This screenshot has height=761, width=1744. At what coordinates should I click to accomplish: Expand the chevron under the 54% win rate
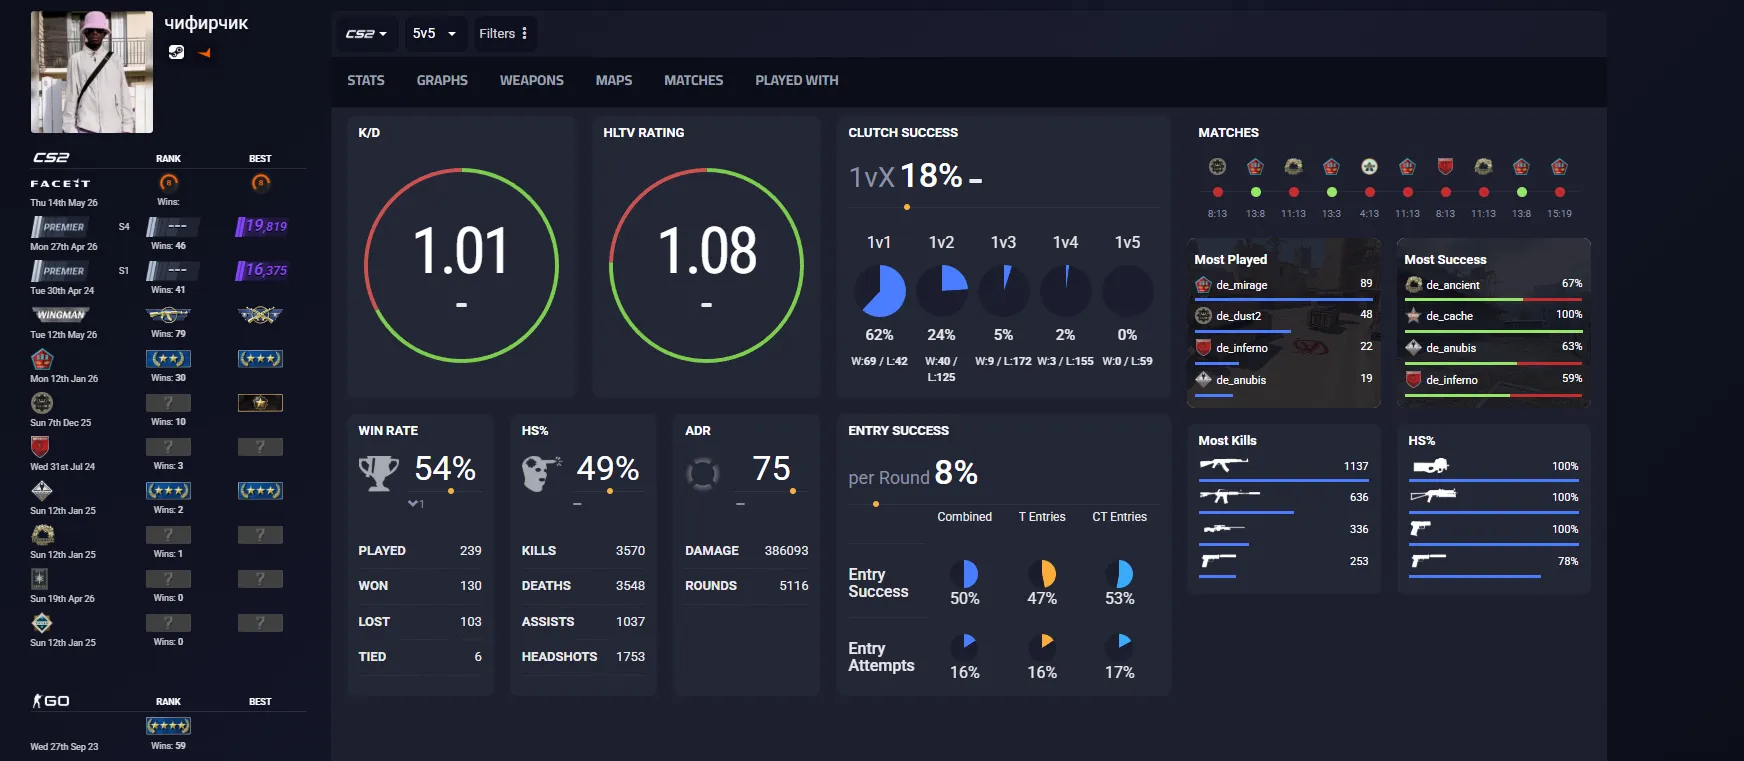[x=413, y=504]
